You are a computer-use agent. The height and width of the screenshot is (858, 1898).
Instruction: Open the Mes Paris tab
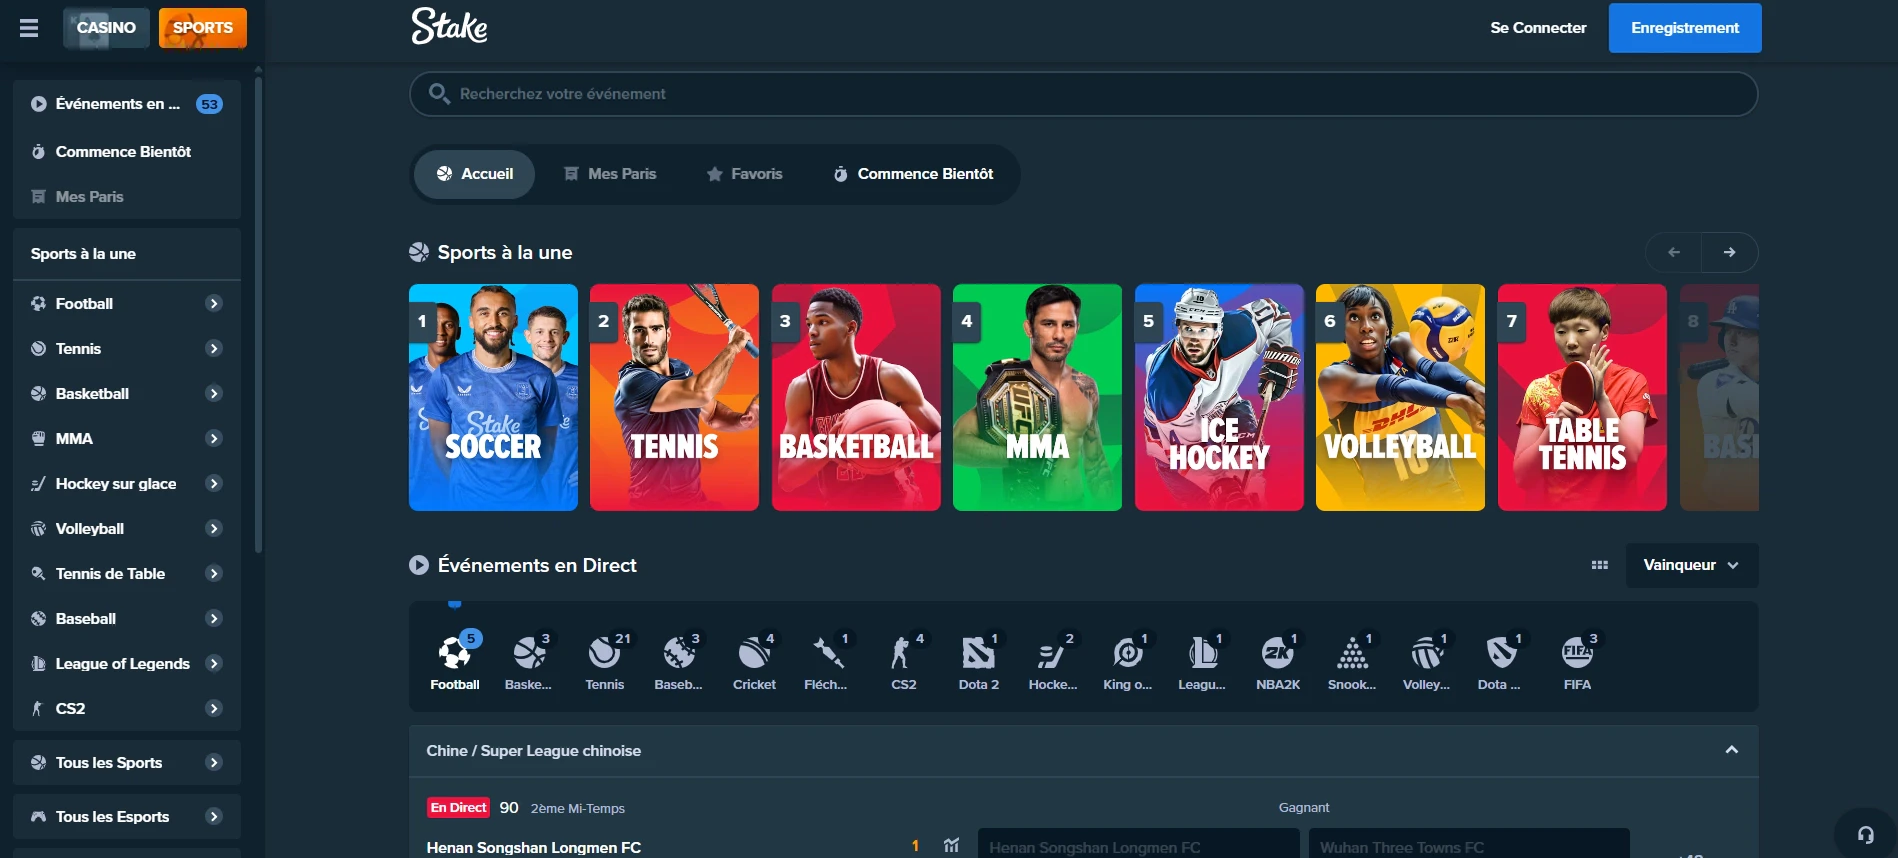coord(610,174)
